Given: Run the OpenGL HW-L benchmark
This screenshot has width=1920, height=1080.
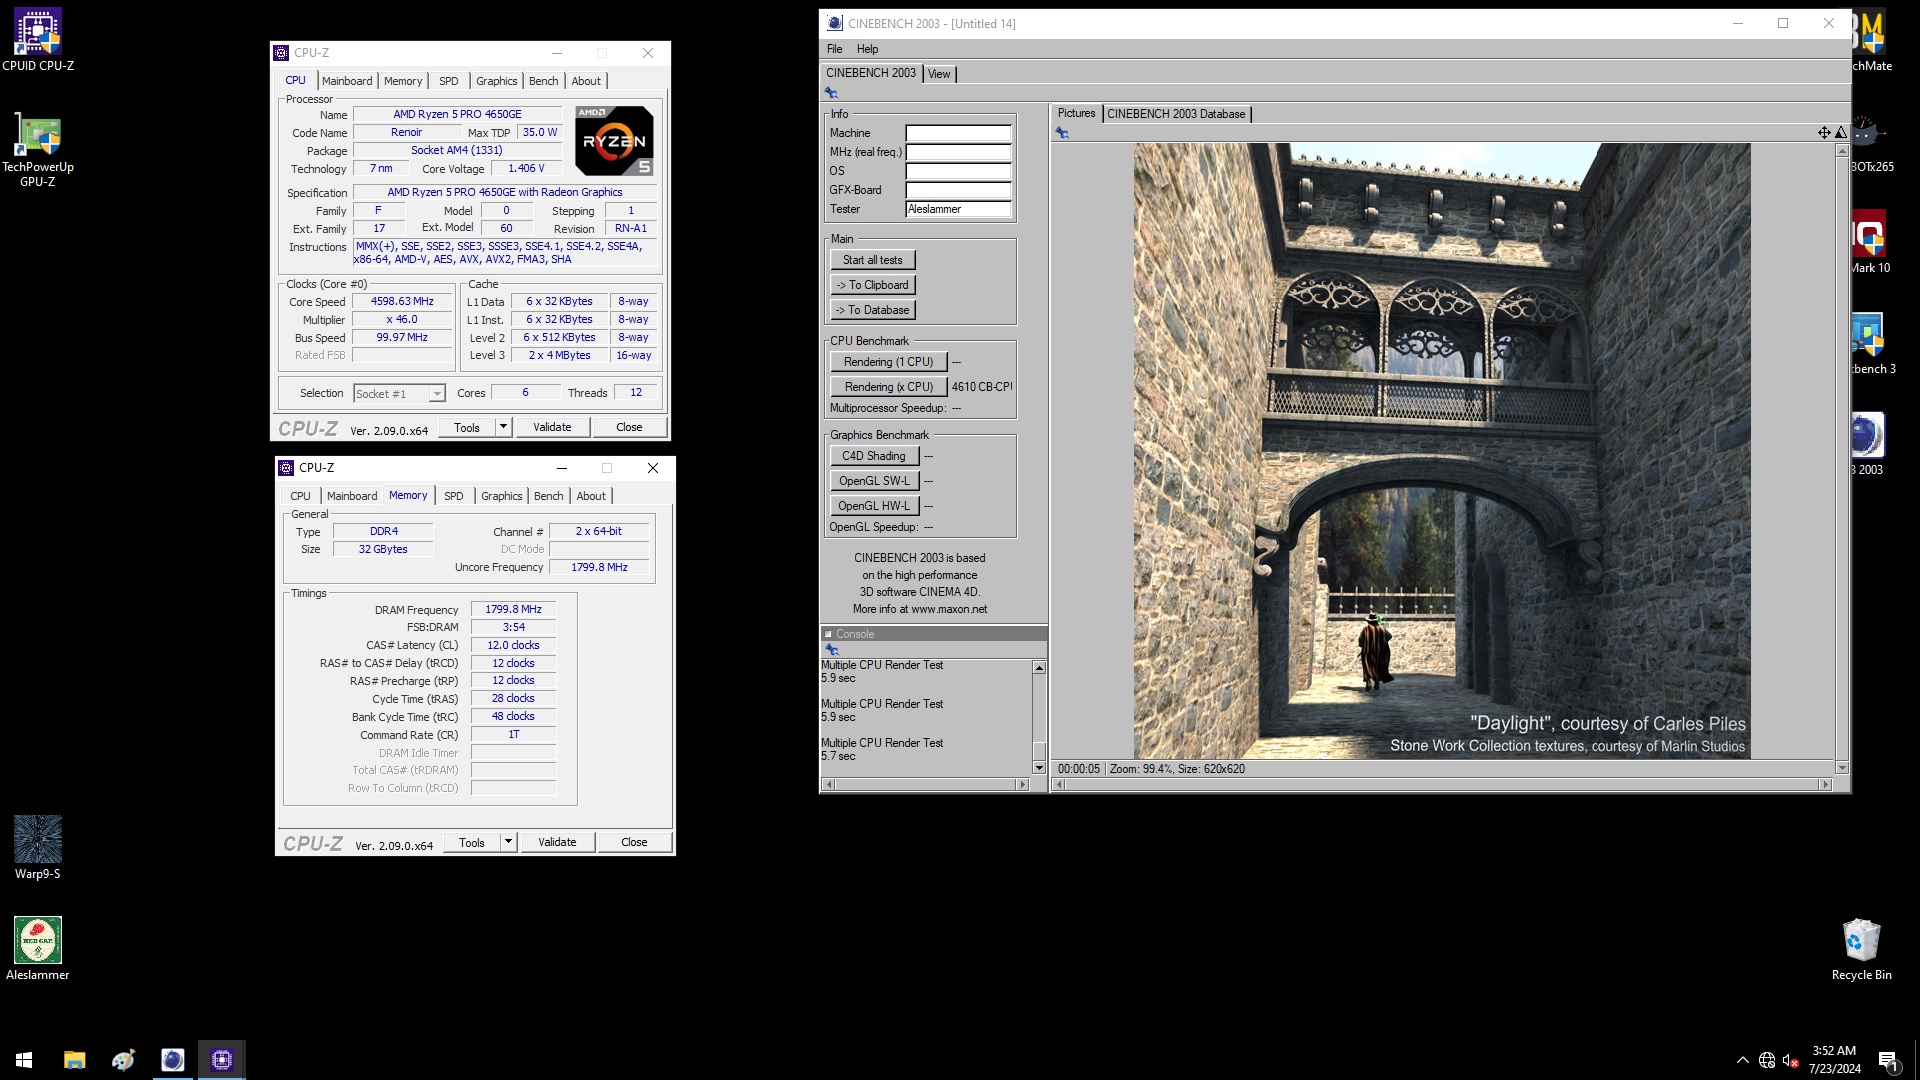Looking at the screenshot, I should (x=874, y=506).
